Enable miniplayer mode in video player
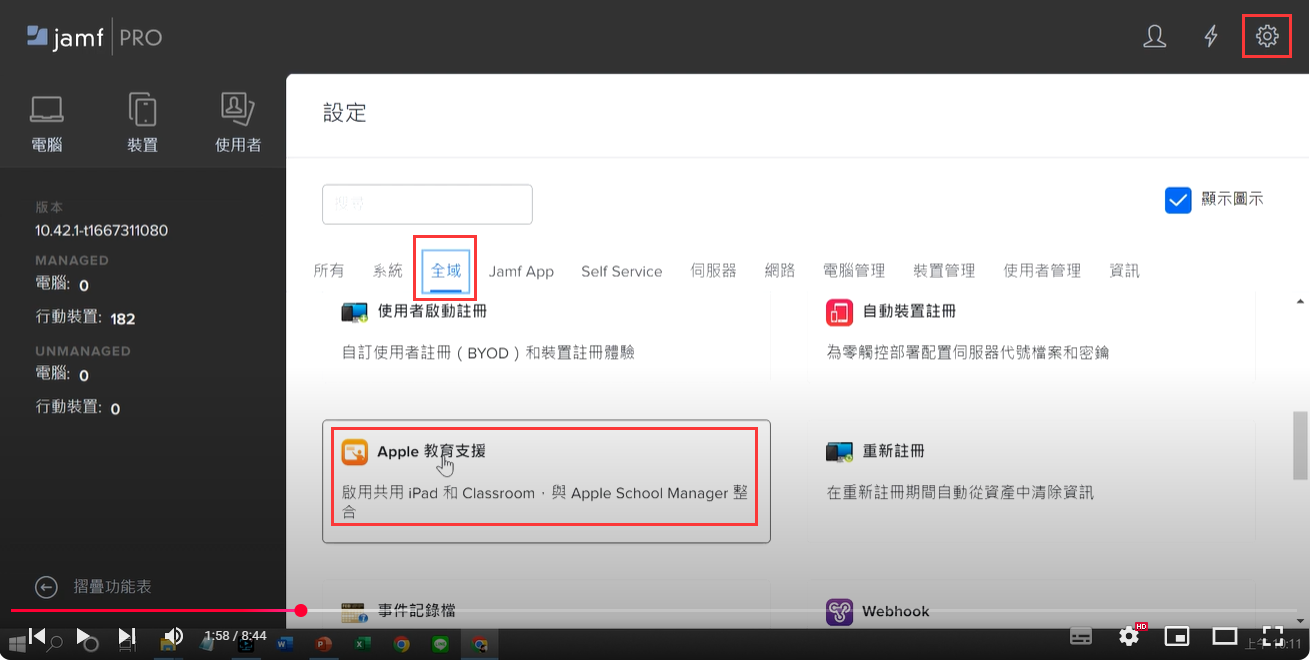The width and height of the screenshot is (1313, 663). pos(1177,636)
